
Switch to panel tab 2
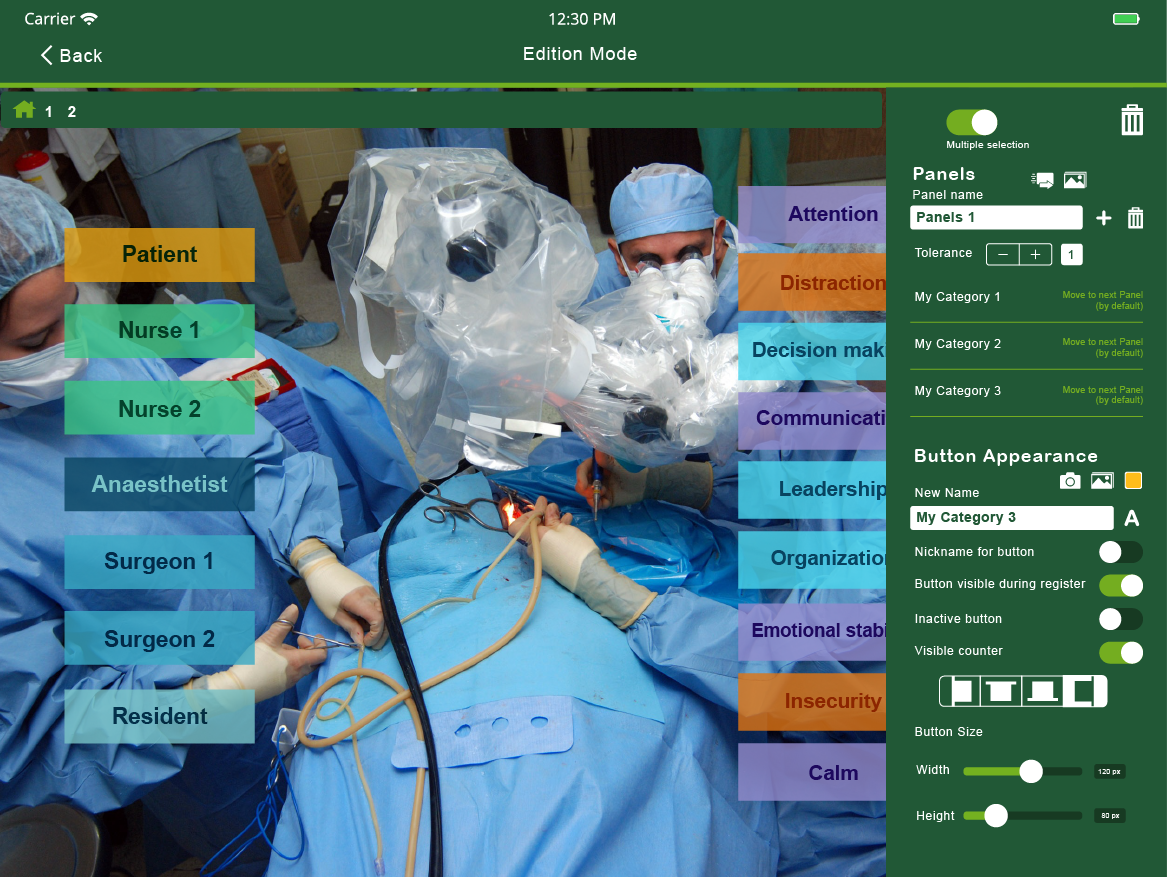[71, 112]
